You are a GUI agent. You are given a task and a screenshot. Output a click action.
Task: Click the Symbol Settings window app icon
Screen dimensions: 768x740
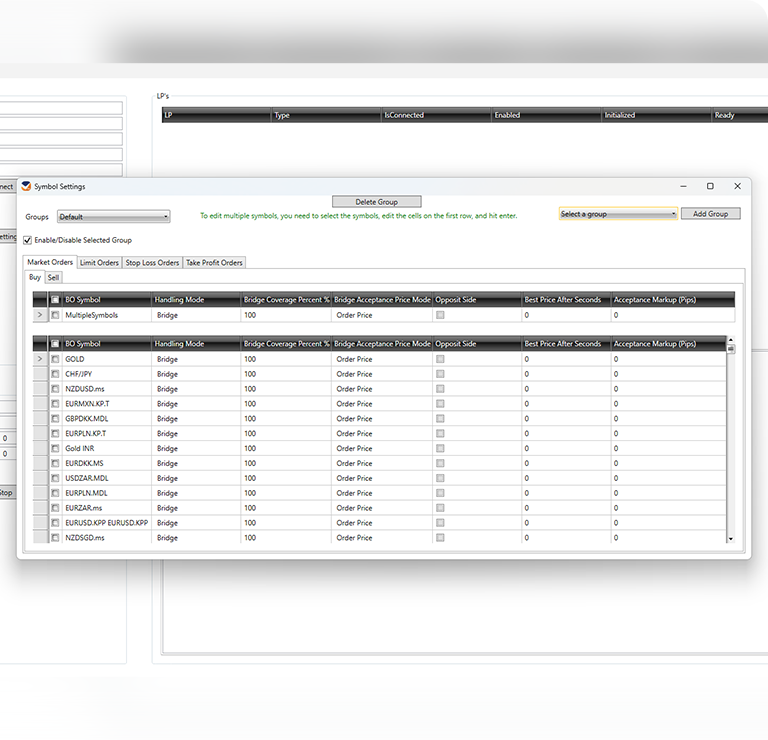tap(26, 186)
